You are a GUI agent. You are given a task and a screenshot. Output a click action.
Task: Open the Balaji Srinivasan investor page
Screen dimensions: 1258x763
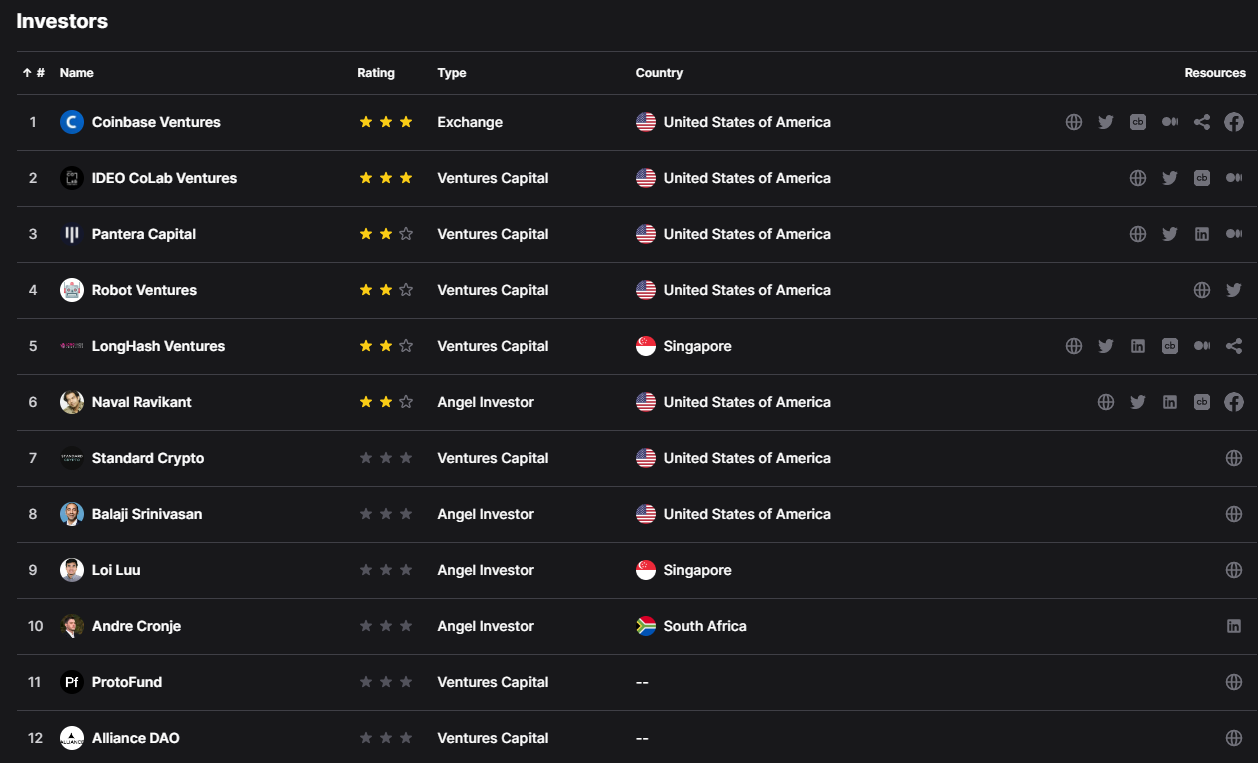tap(147, 514)
